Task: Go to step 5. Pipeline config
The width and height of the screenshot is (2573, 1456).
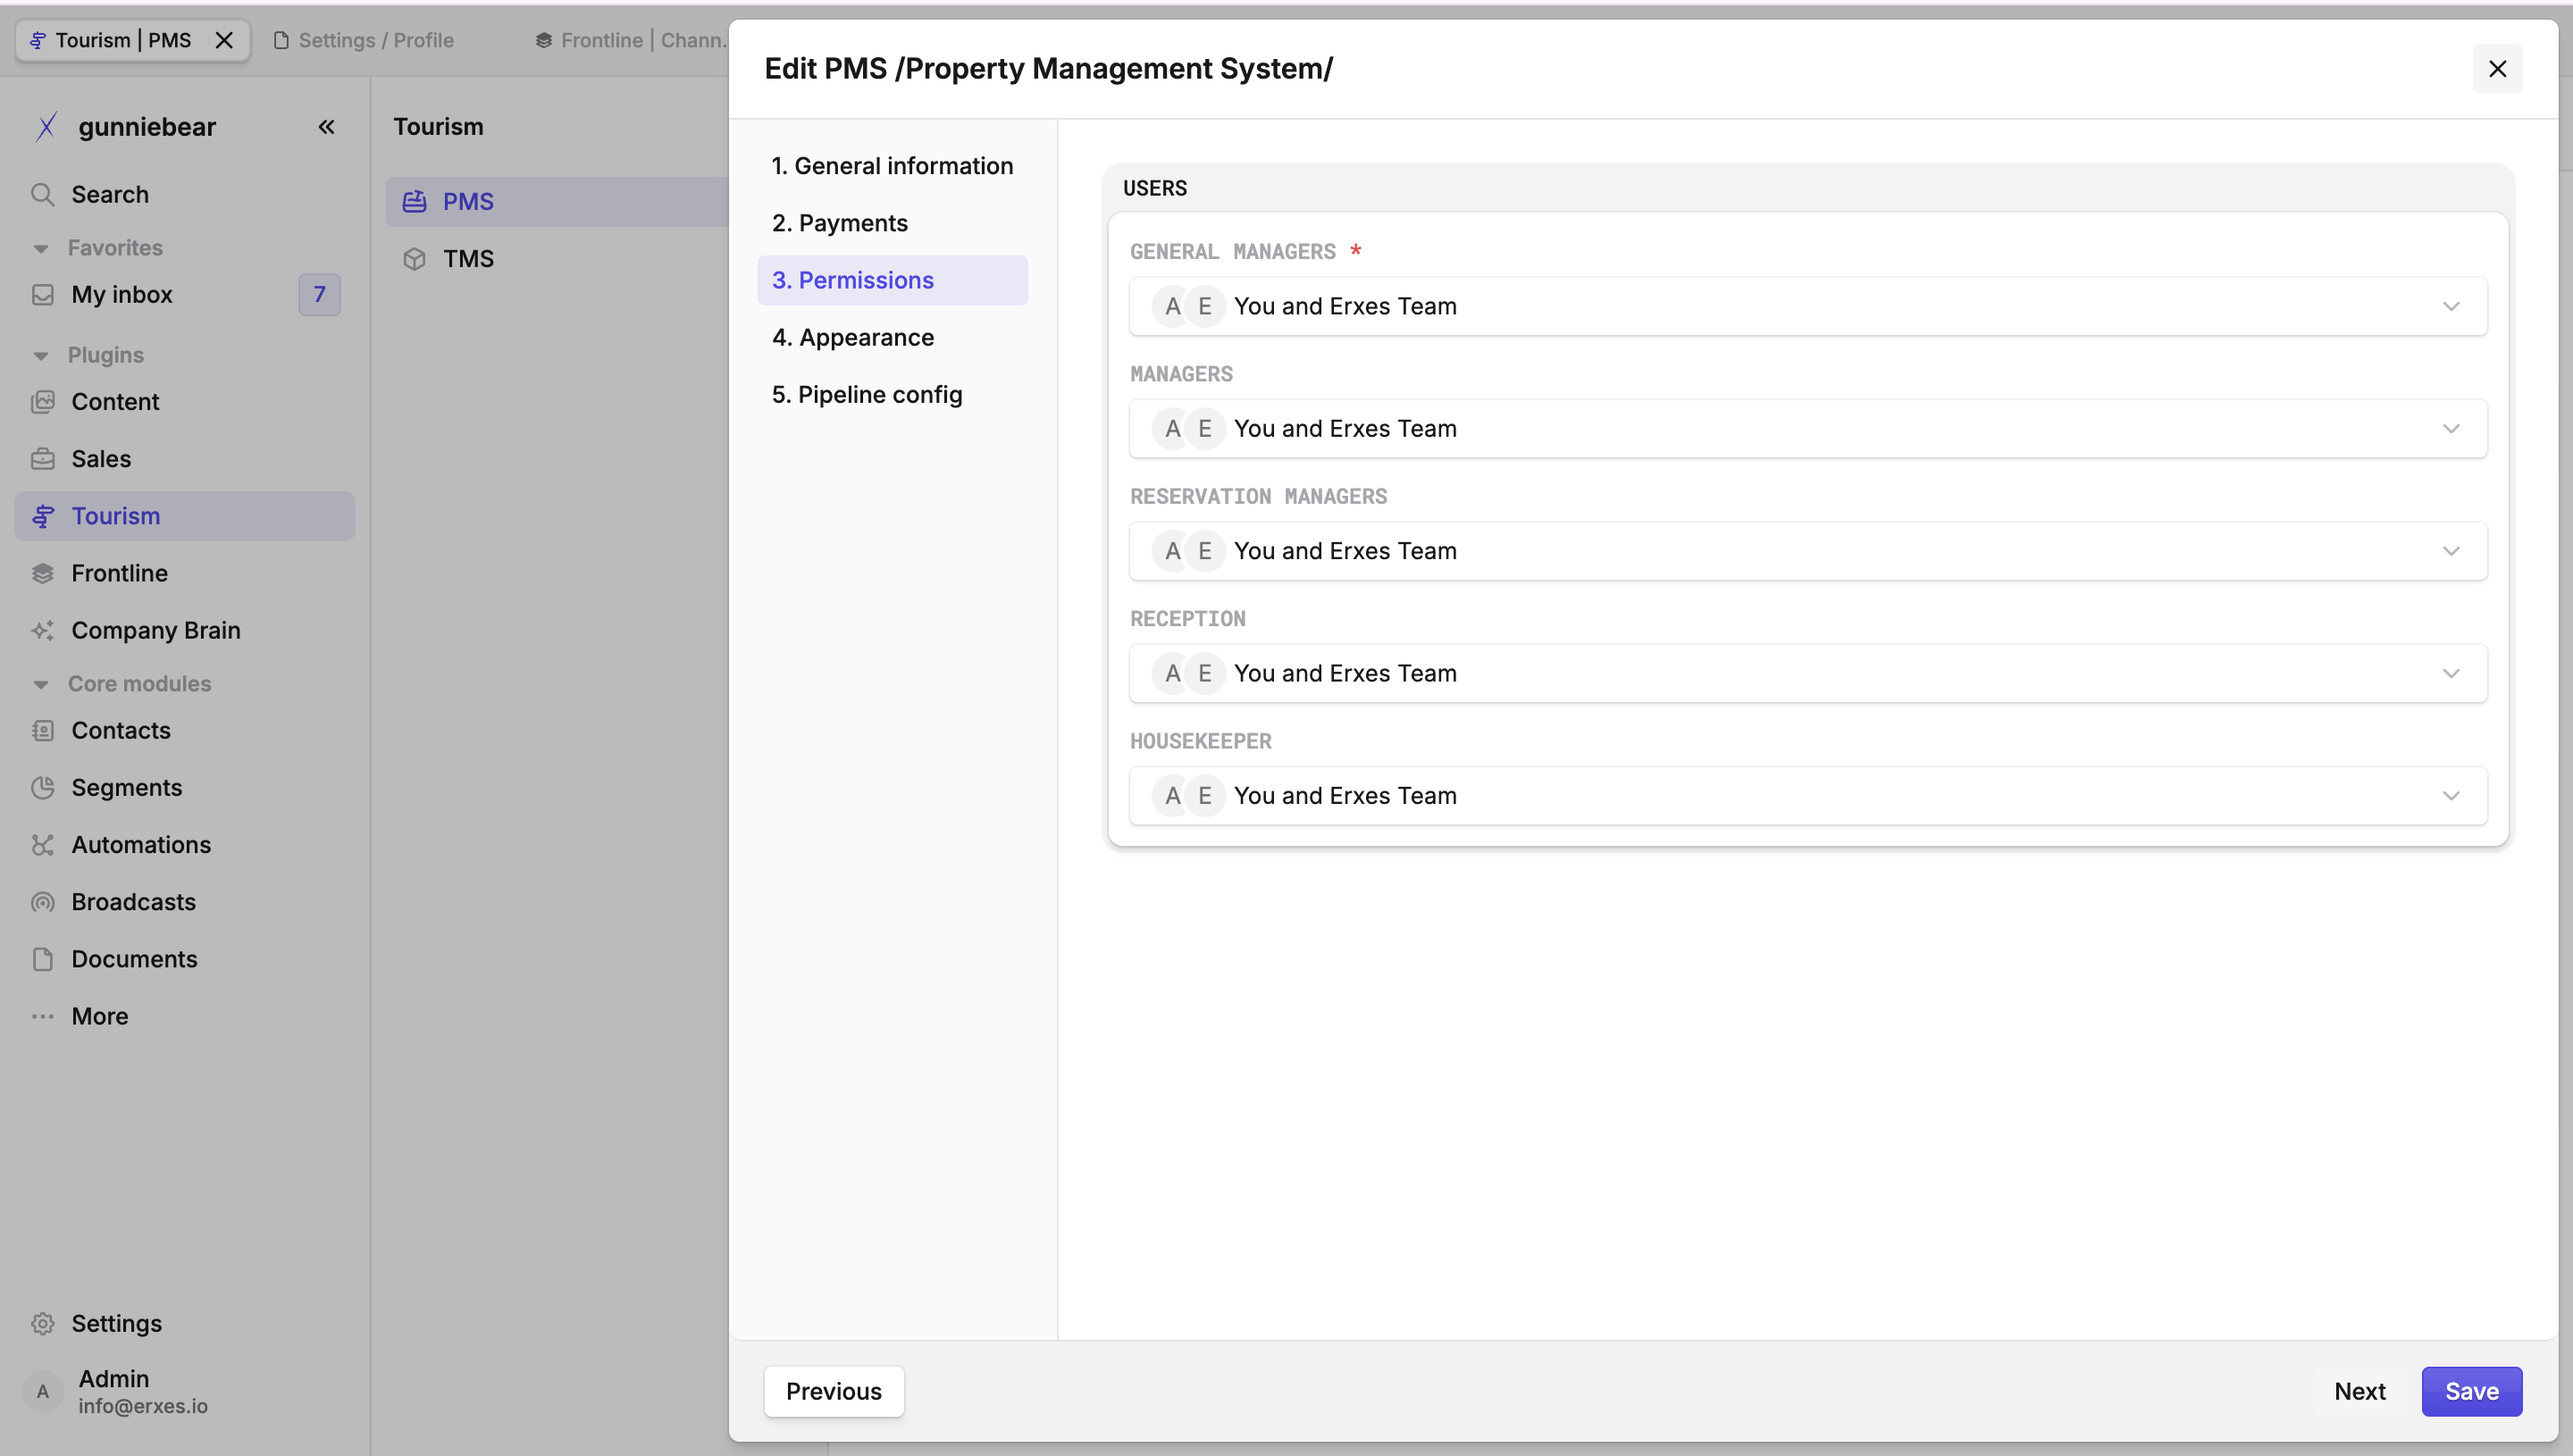Action: (892, 394)
